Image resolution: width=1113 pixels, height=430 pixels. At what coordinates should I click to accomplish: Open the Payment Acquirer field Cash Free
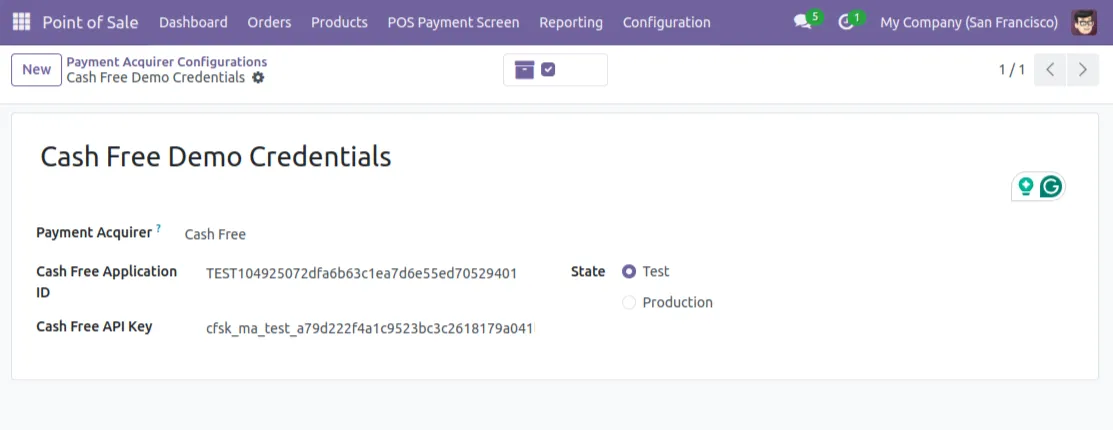(x=215, y=234)
